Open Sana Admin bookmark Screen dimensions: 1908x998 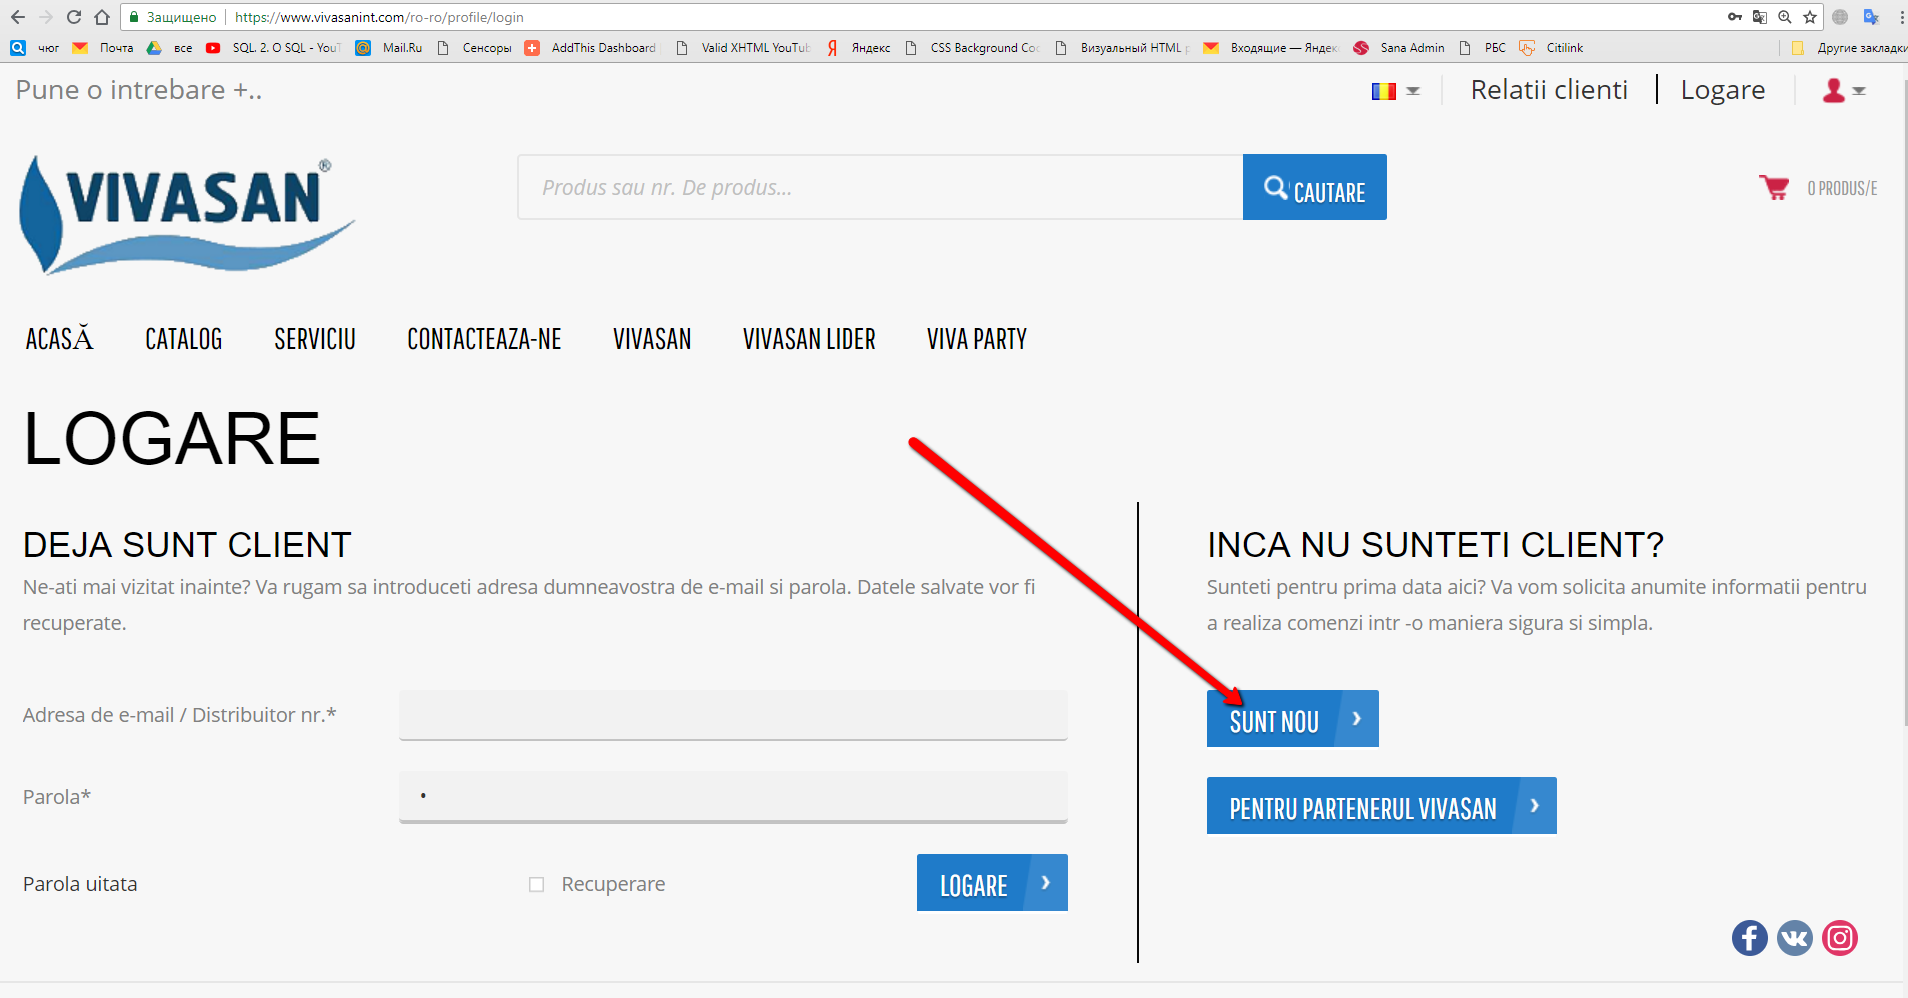click(1399, 47)
